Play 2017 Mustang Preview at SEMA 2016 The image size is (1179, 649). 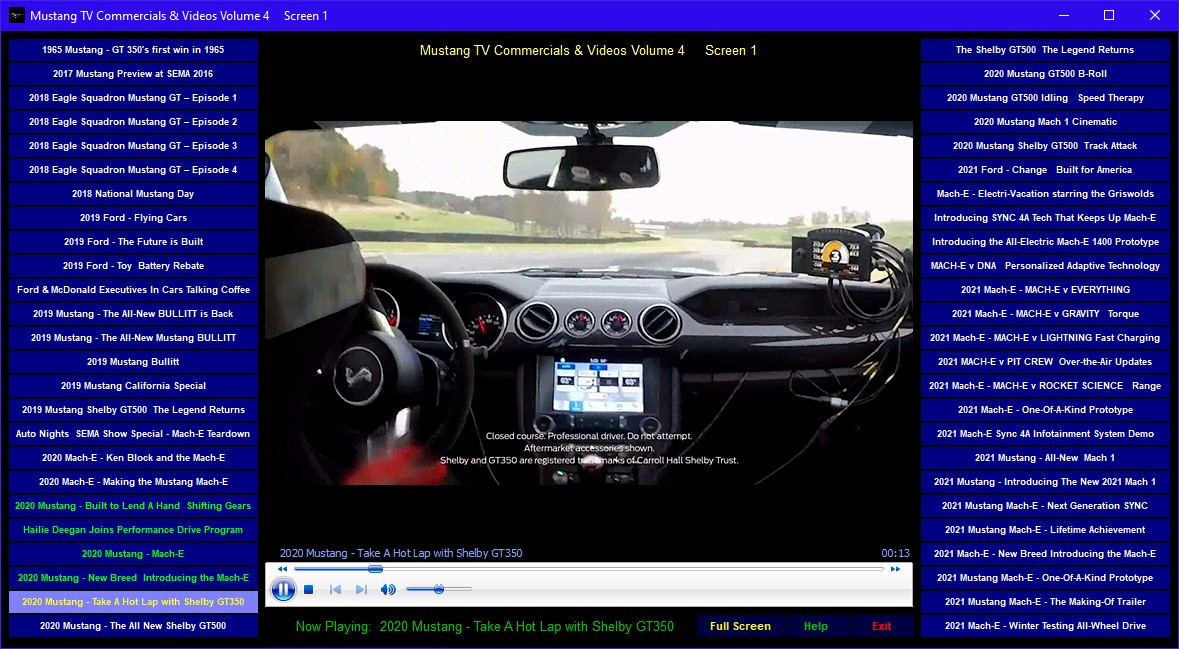coord(133,74)
